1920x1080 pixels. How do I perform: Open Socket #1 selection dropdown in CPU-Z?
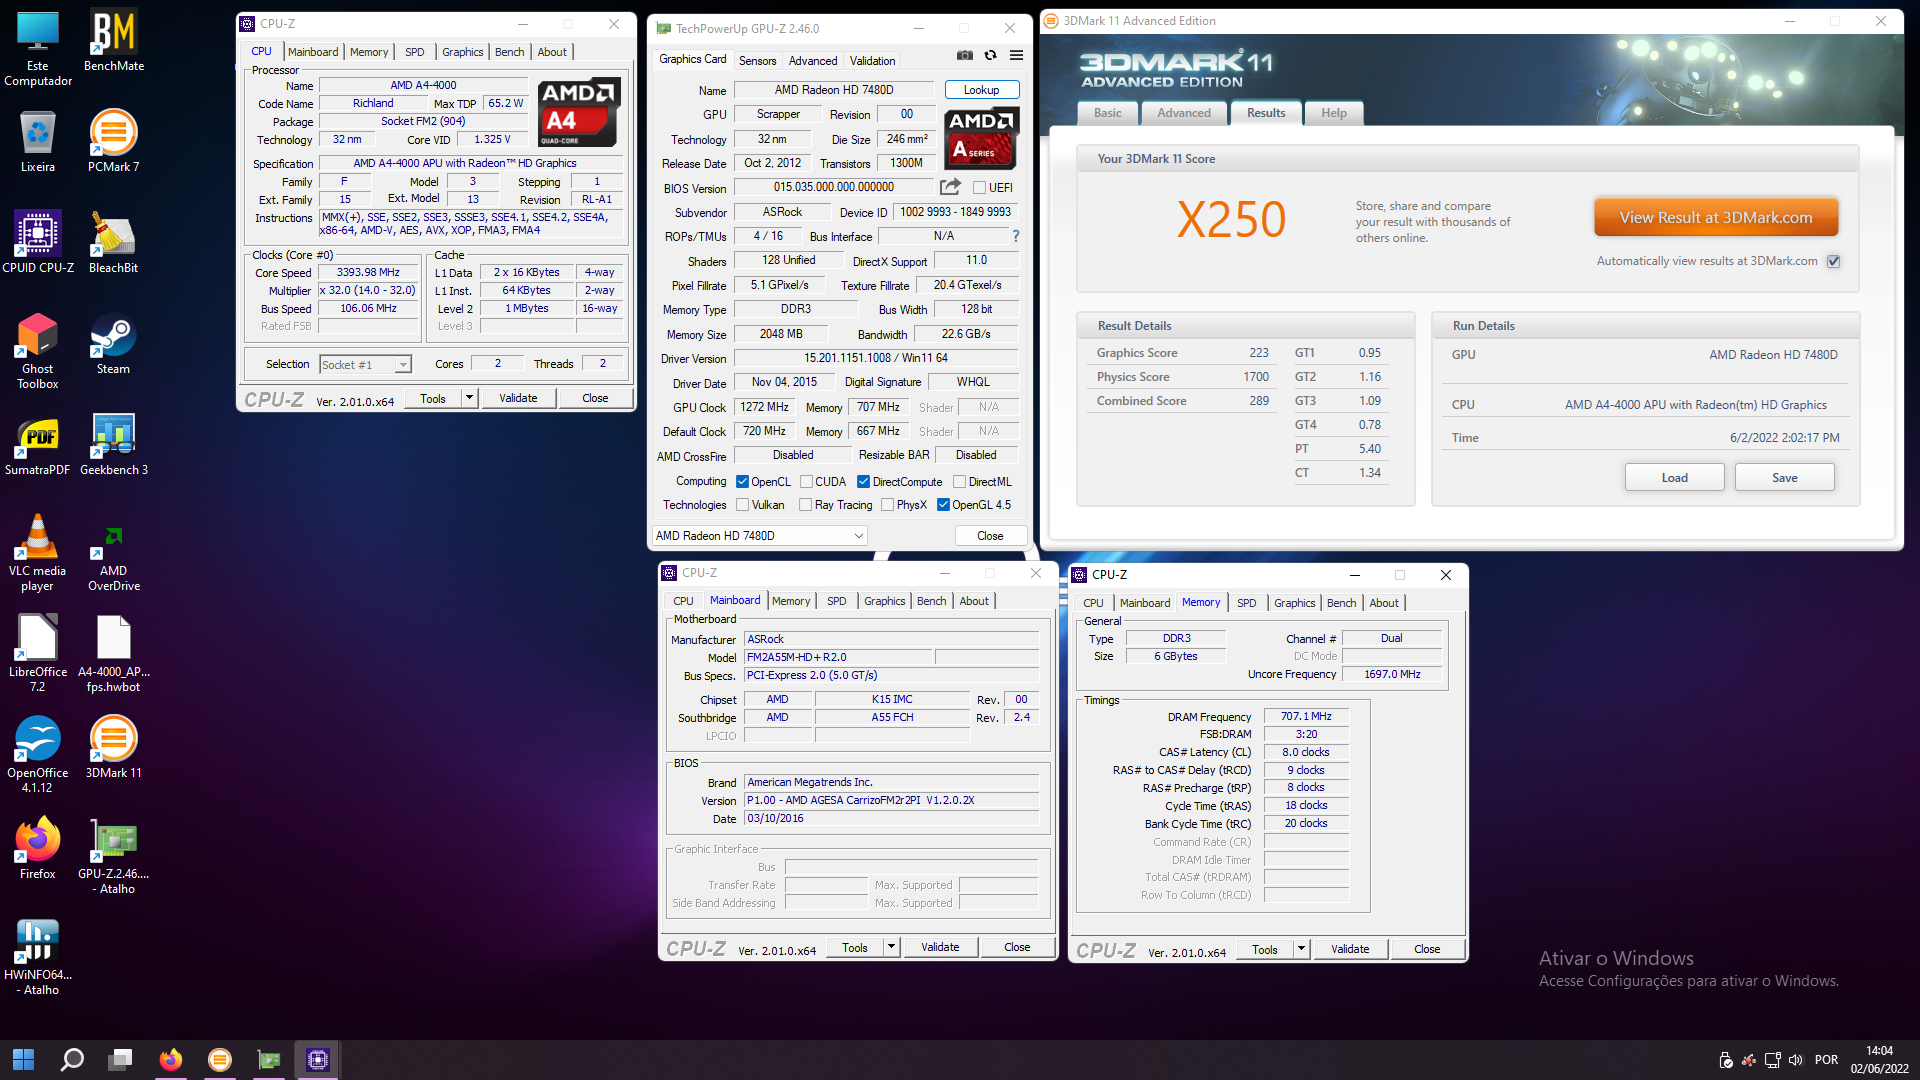click(365, 365)
